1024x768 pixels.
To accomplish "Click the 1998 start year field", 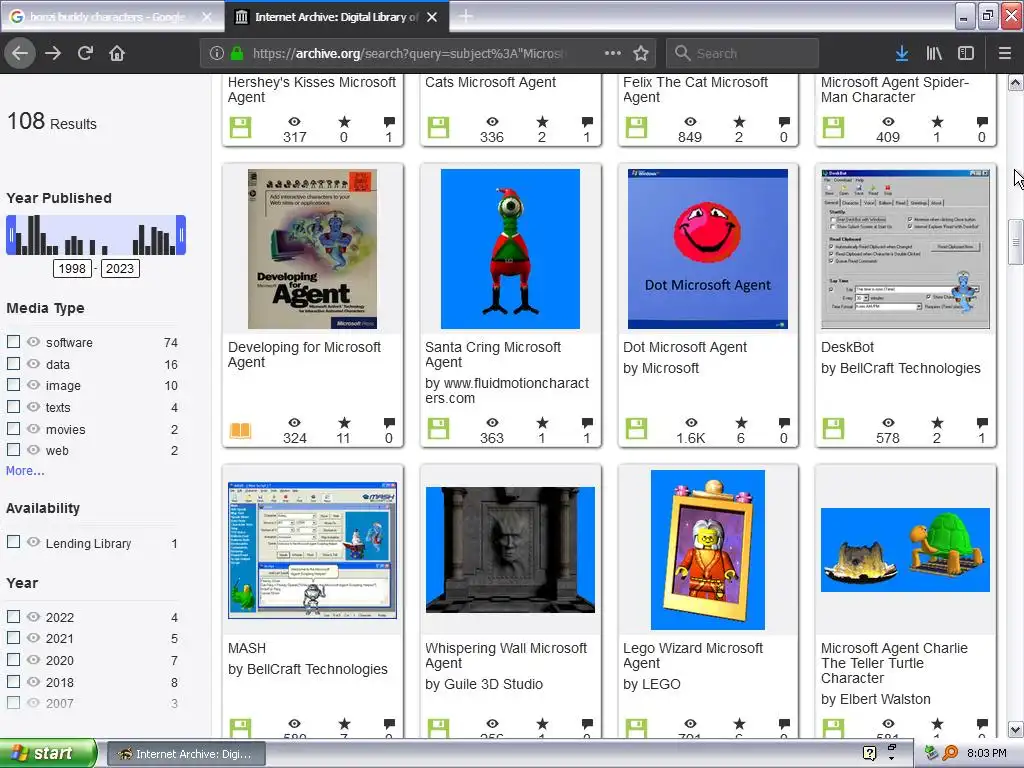I will (x=72, y=268).
